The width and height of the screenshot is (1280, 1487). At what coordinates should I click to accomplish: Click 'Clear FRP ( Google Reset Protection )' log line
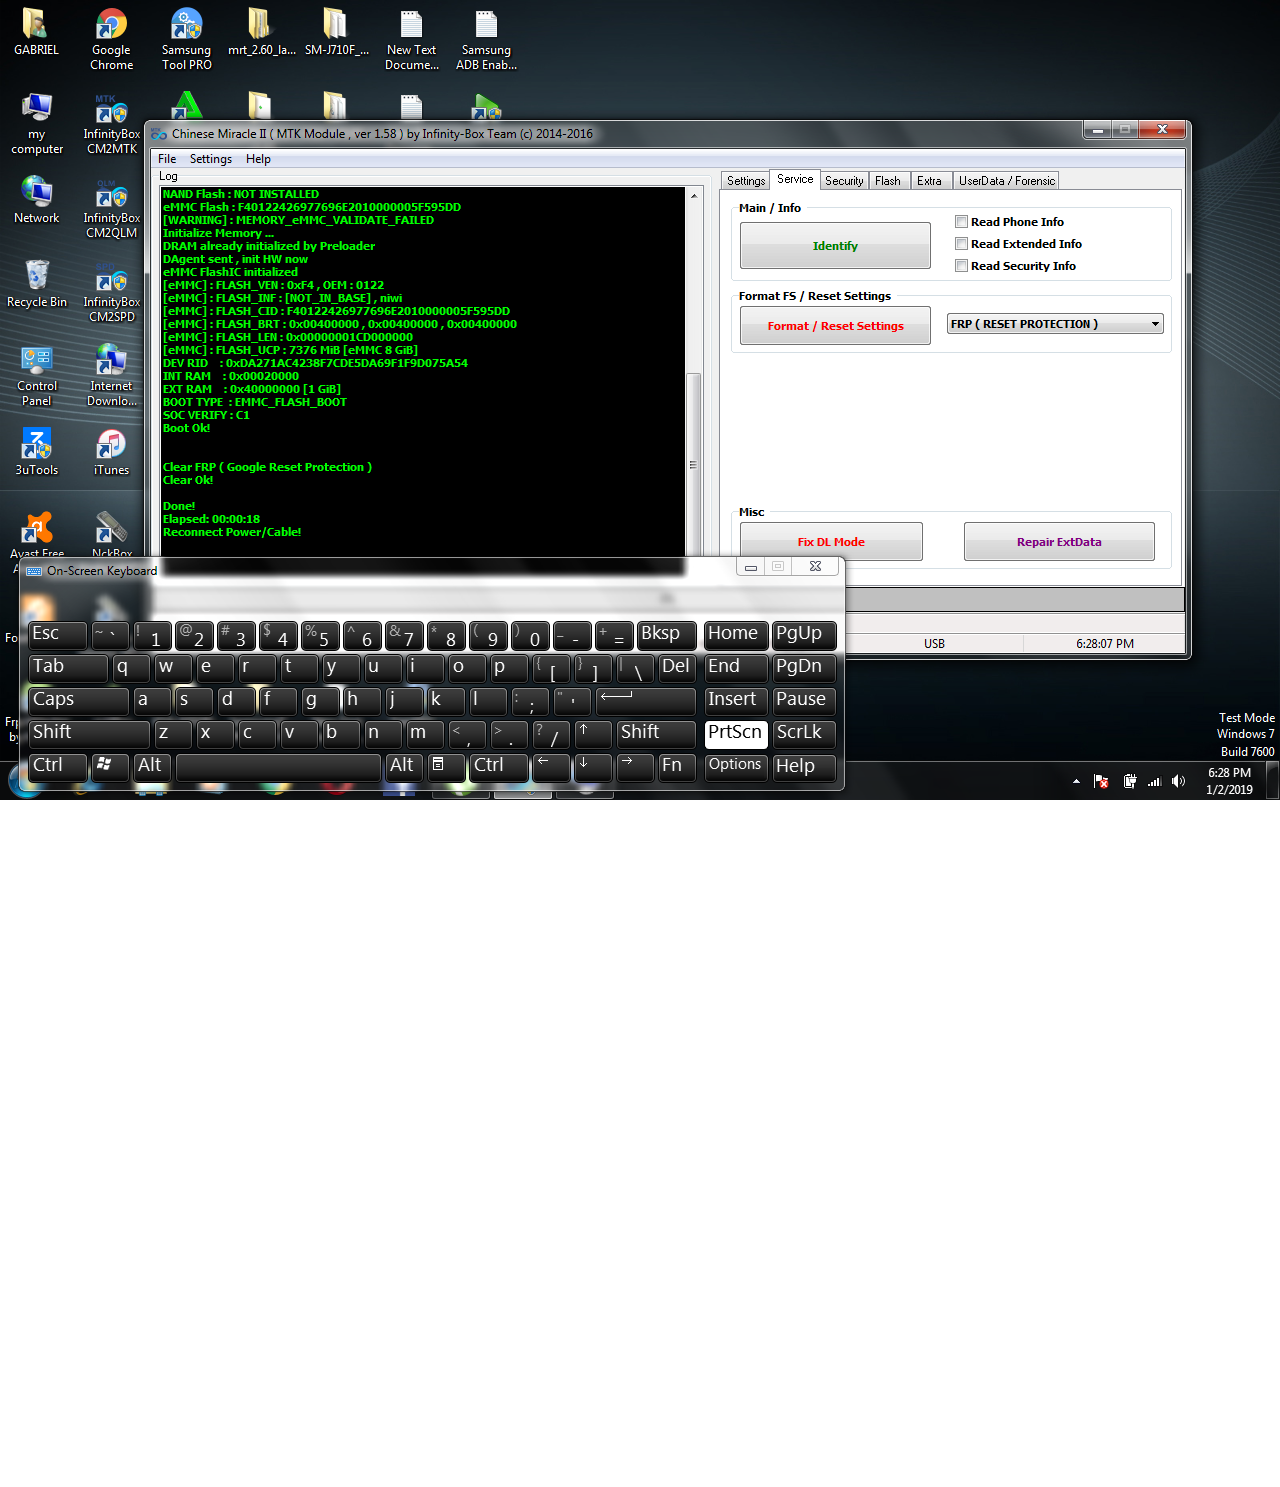tap(267, 467)
